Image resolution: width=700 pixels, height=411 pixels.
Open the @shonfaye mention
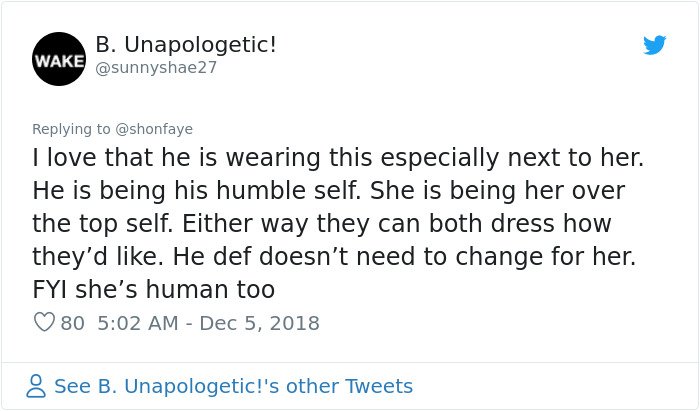pos(154,129)
